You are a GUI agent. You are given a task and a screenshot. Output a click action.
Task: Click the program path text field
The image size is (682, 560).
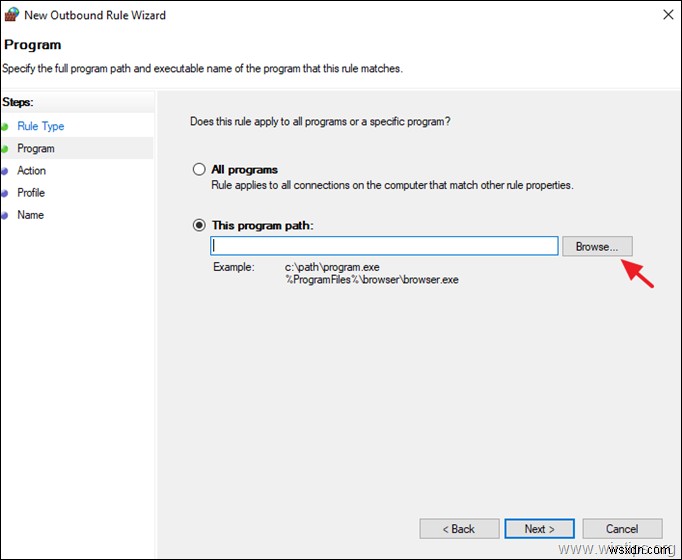(384, 246)
